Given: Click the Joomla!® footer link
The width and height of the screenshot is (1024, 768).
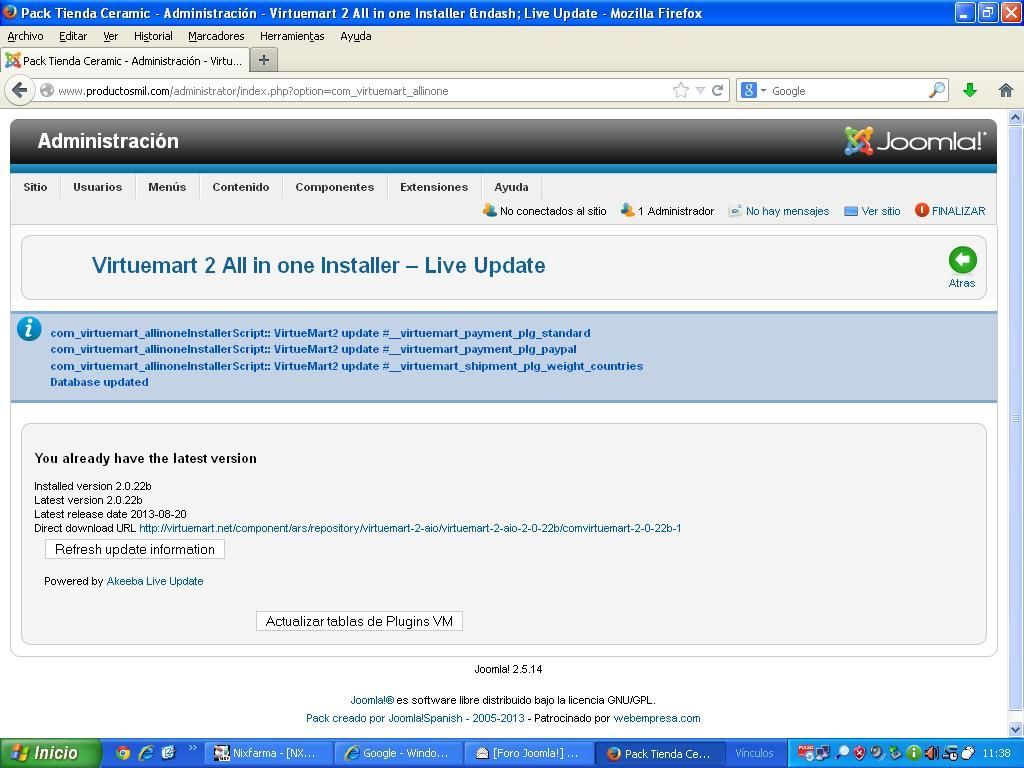Looking at the screenshot, I should coord(372,699).
